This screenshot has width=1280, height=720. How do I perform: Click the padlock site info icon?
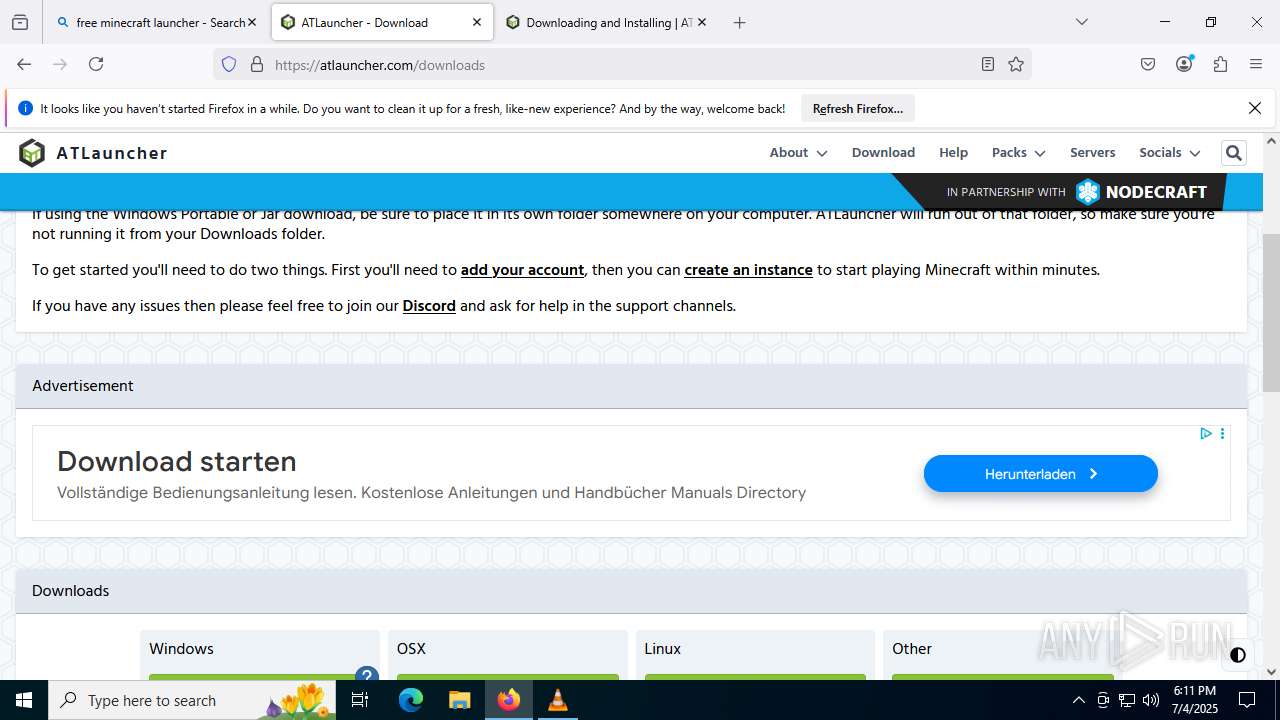pos(257,64)
